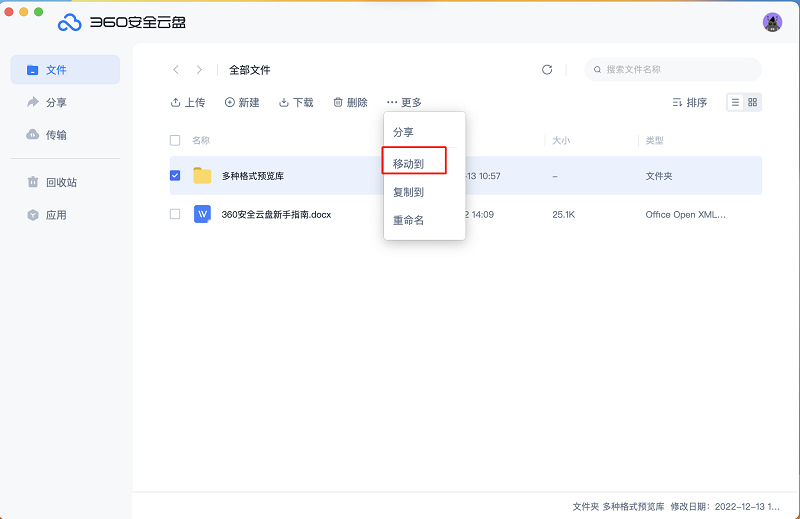Open the user avatar profile icon
This screenshot has height=519, width=800.
click(772, 22)
